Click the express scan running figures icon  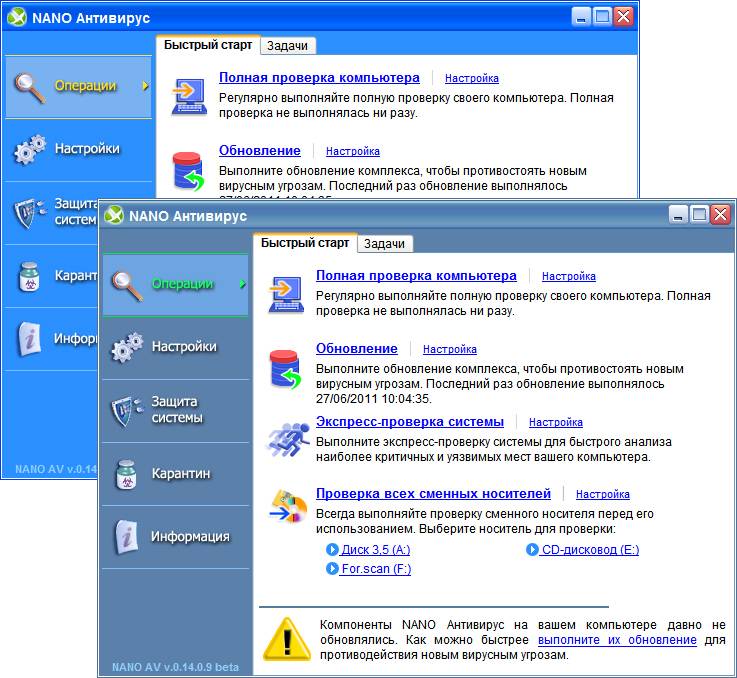coord(288,439)
